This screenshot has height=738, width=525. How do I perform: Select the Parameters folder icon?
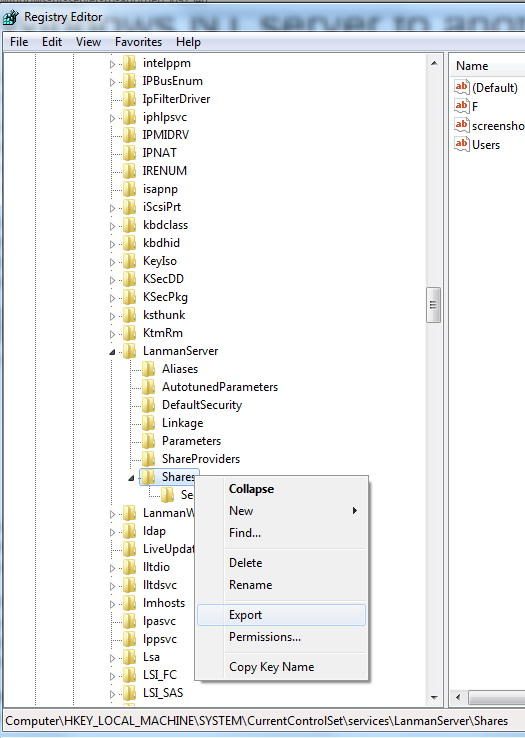pos(148,441)
